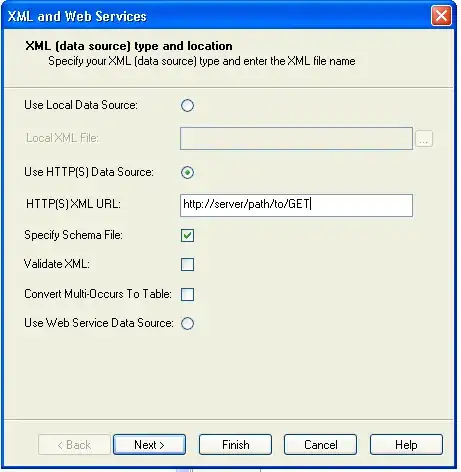This screenshot has height=472, width=461.
Task: Click inside the HTTP(S) XML URL field
Action: [296, 205]
